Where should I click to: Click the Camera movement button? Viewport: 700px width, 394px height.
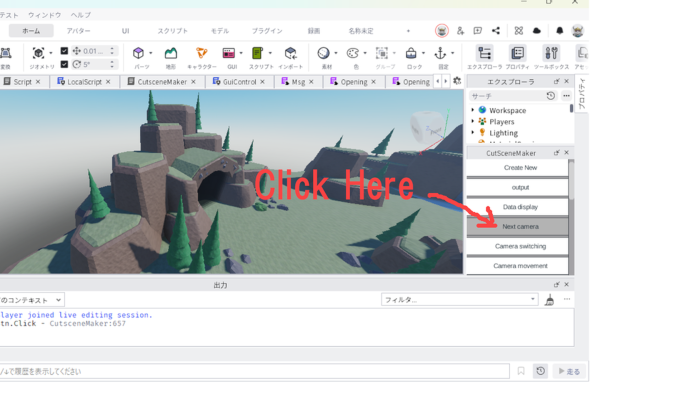(518, 266)
